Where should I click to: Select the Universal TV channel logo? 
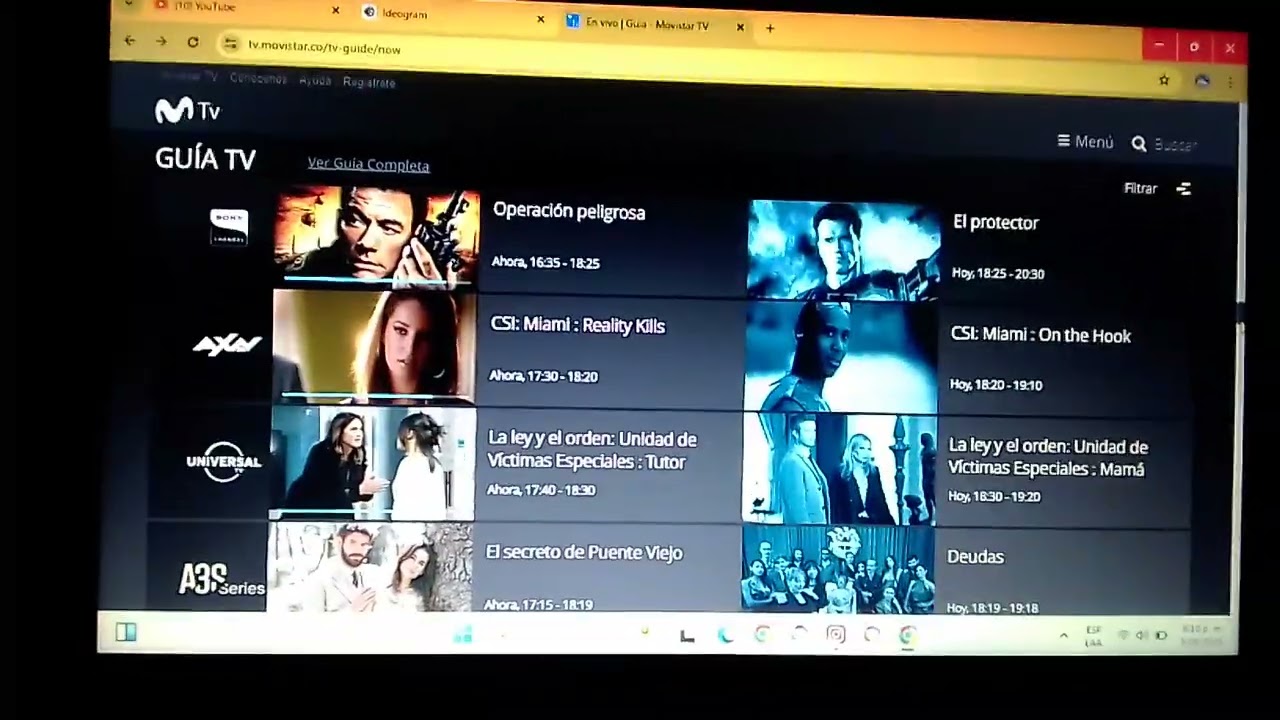pos(224,461)
